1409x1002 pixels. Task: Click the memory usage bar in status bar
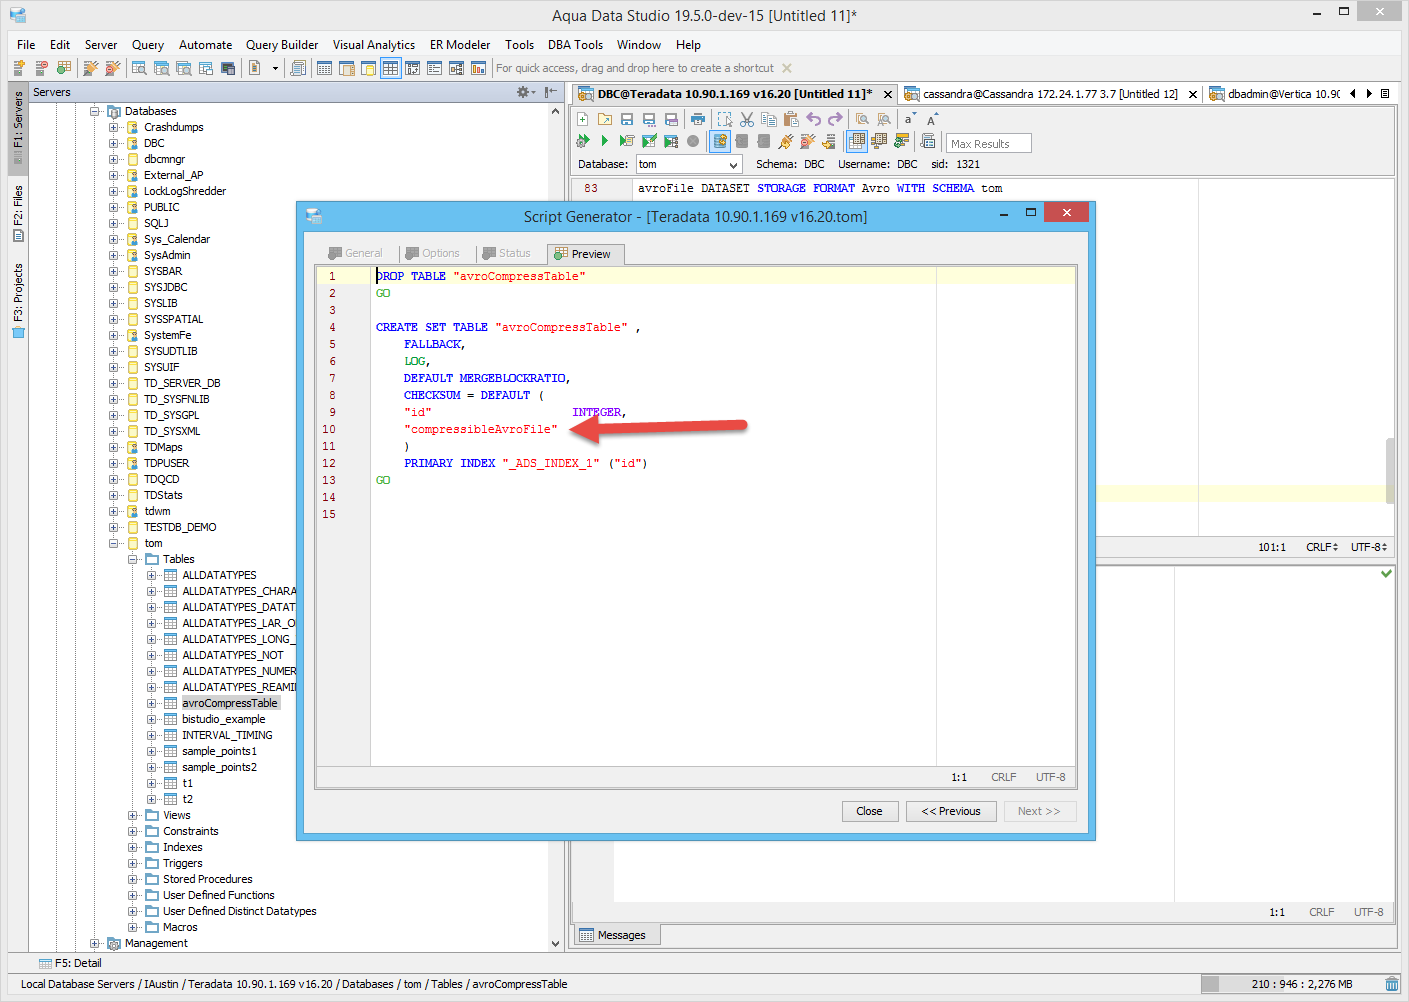click(1291, 984)
